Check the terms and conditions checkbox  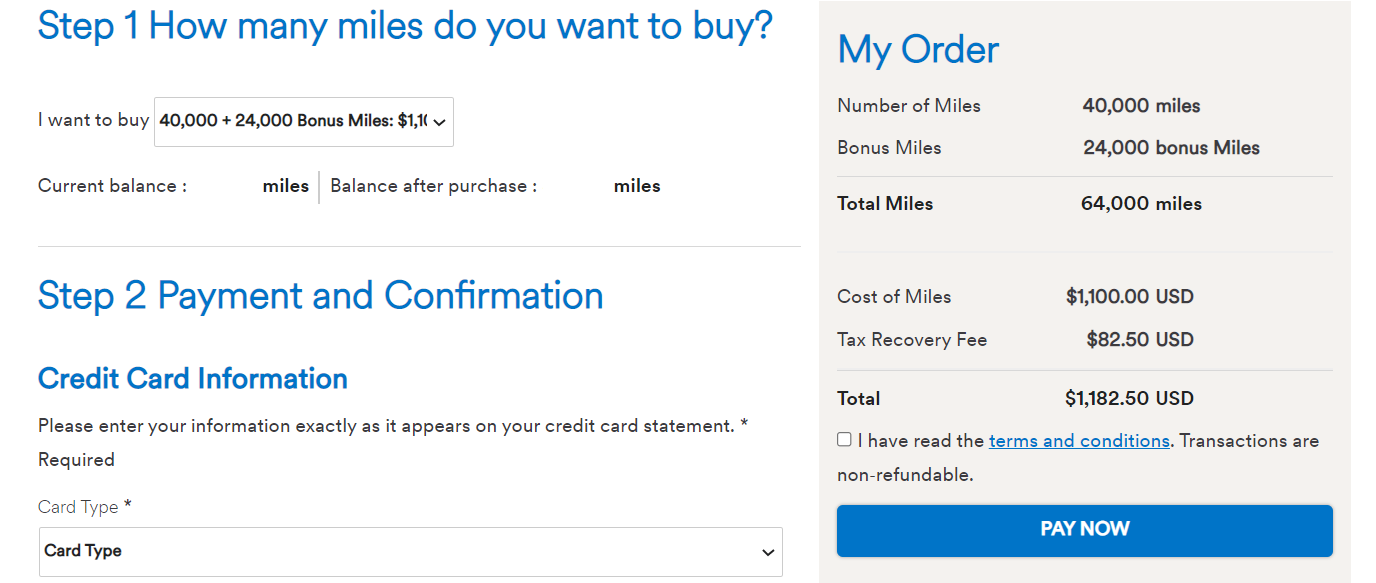point(845,440)
